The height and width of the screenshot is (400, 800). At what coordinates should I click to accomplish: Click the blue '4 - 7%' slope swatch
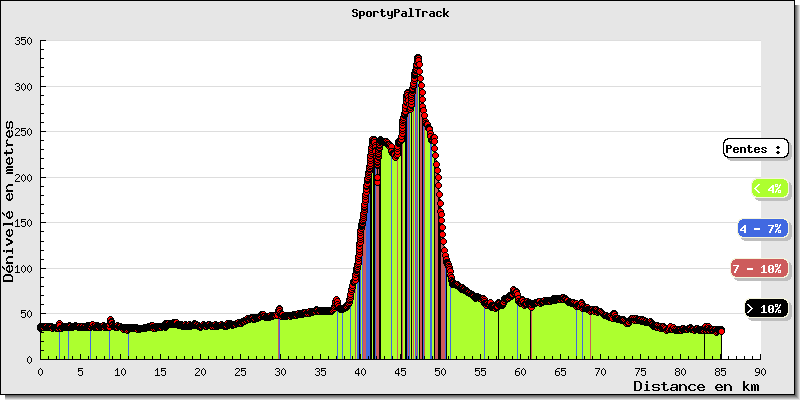tap(763, 229)
